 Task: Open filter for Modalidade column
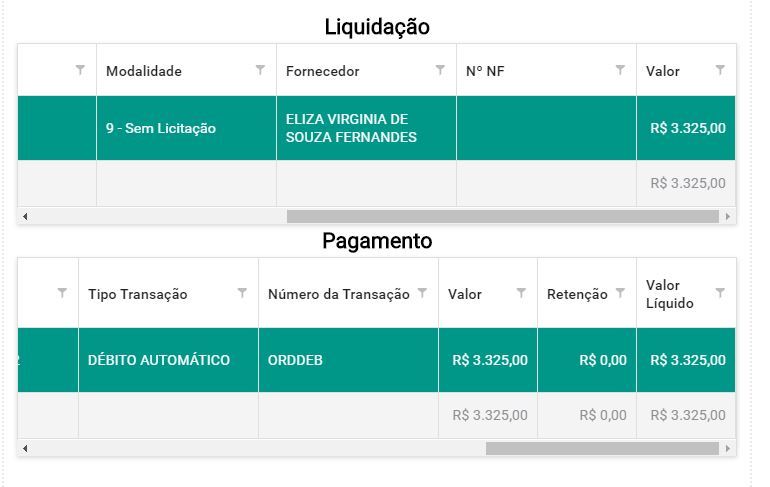260,70
